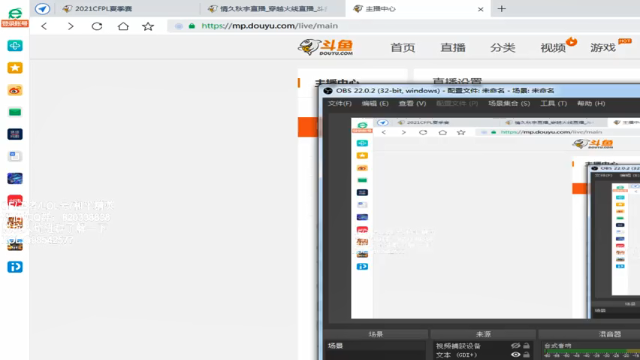The width and height of the screenshot is (640, 360).
Task: Open the Weibo eye-logo sidebar icon
Action: click(x=15, y=90)
